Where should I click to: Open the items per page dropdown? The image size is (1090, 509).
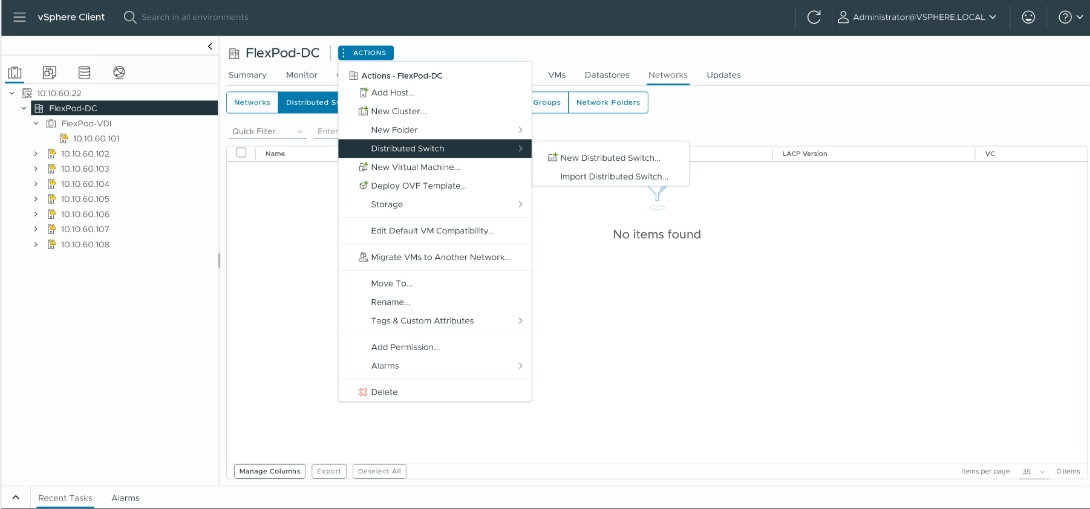click(1033, 471)
